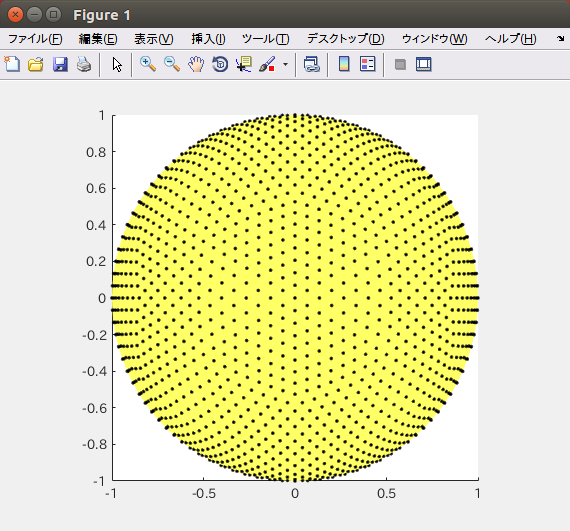The width and height of the screenshot is (570, 531).
Task: Activate the Zoom In magnifier tool
Action: point(148,64)
